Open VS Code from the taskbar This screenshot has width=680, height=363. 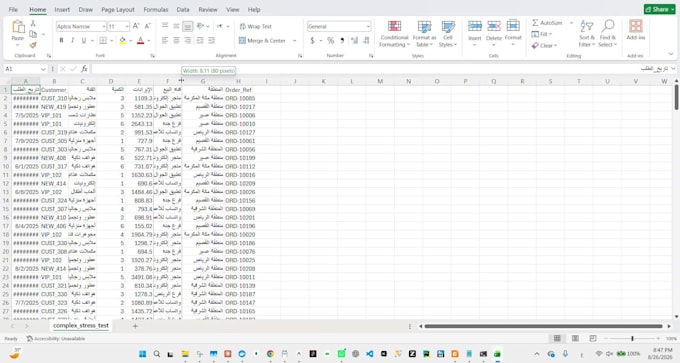(x=369, y=354)
